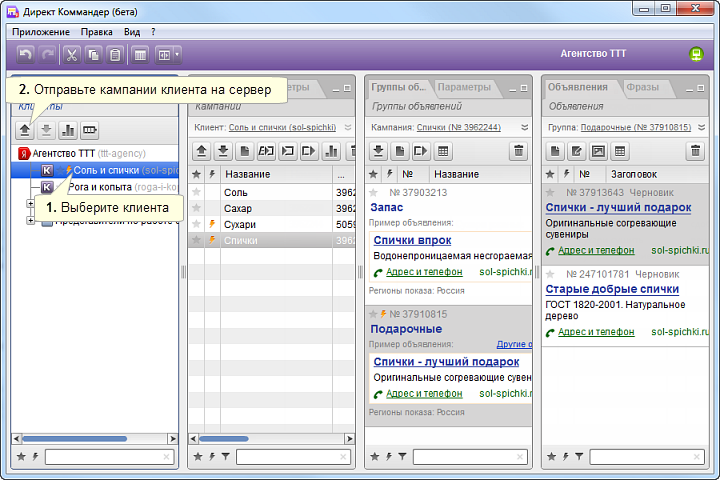Viewport: 720px width, 480px height.
Task: Open campaign statistics bar chart icon
Action: [x=331, y=151]
